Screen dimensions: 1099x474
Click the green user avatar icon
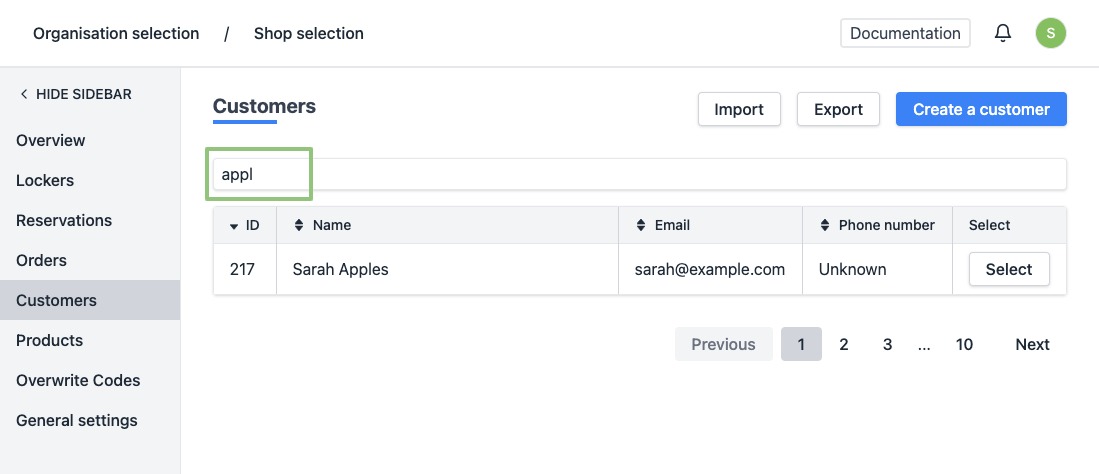point(1050,33)
